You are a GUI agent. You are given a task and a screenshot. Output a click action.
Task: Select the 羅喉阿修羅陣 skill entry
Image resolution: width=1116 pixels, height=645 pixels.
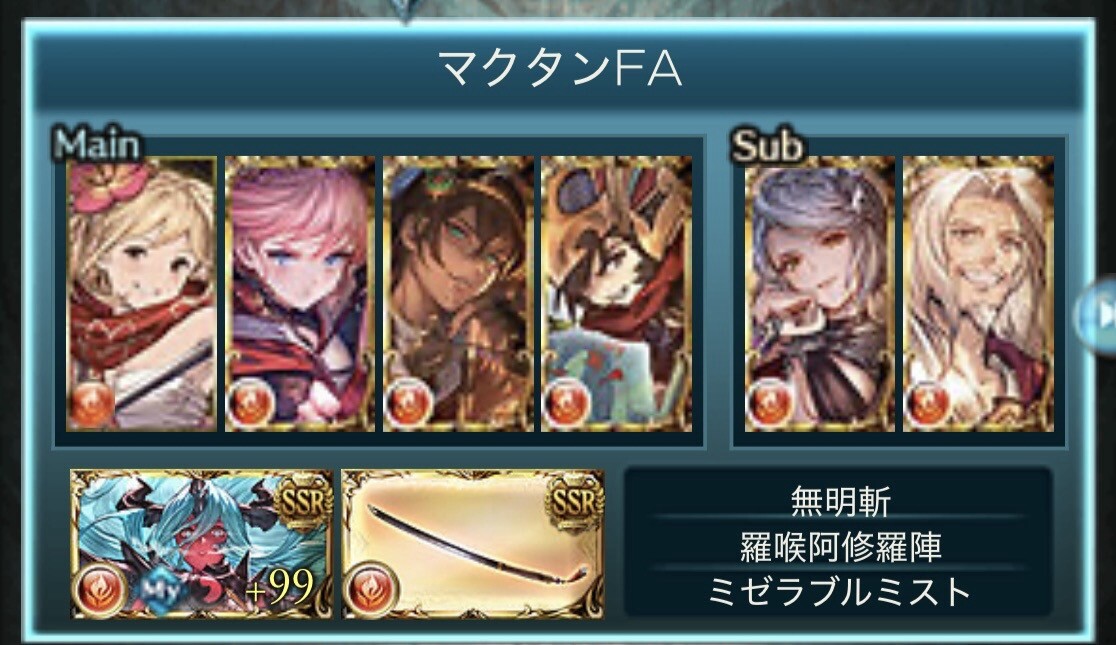840,546
